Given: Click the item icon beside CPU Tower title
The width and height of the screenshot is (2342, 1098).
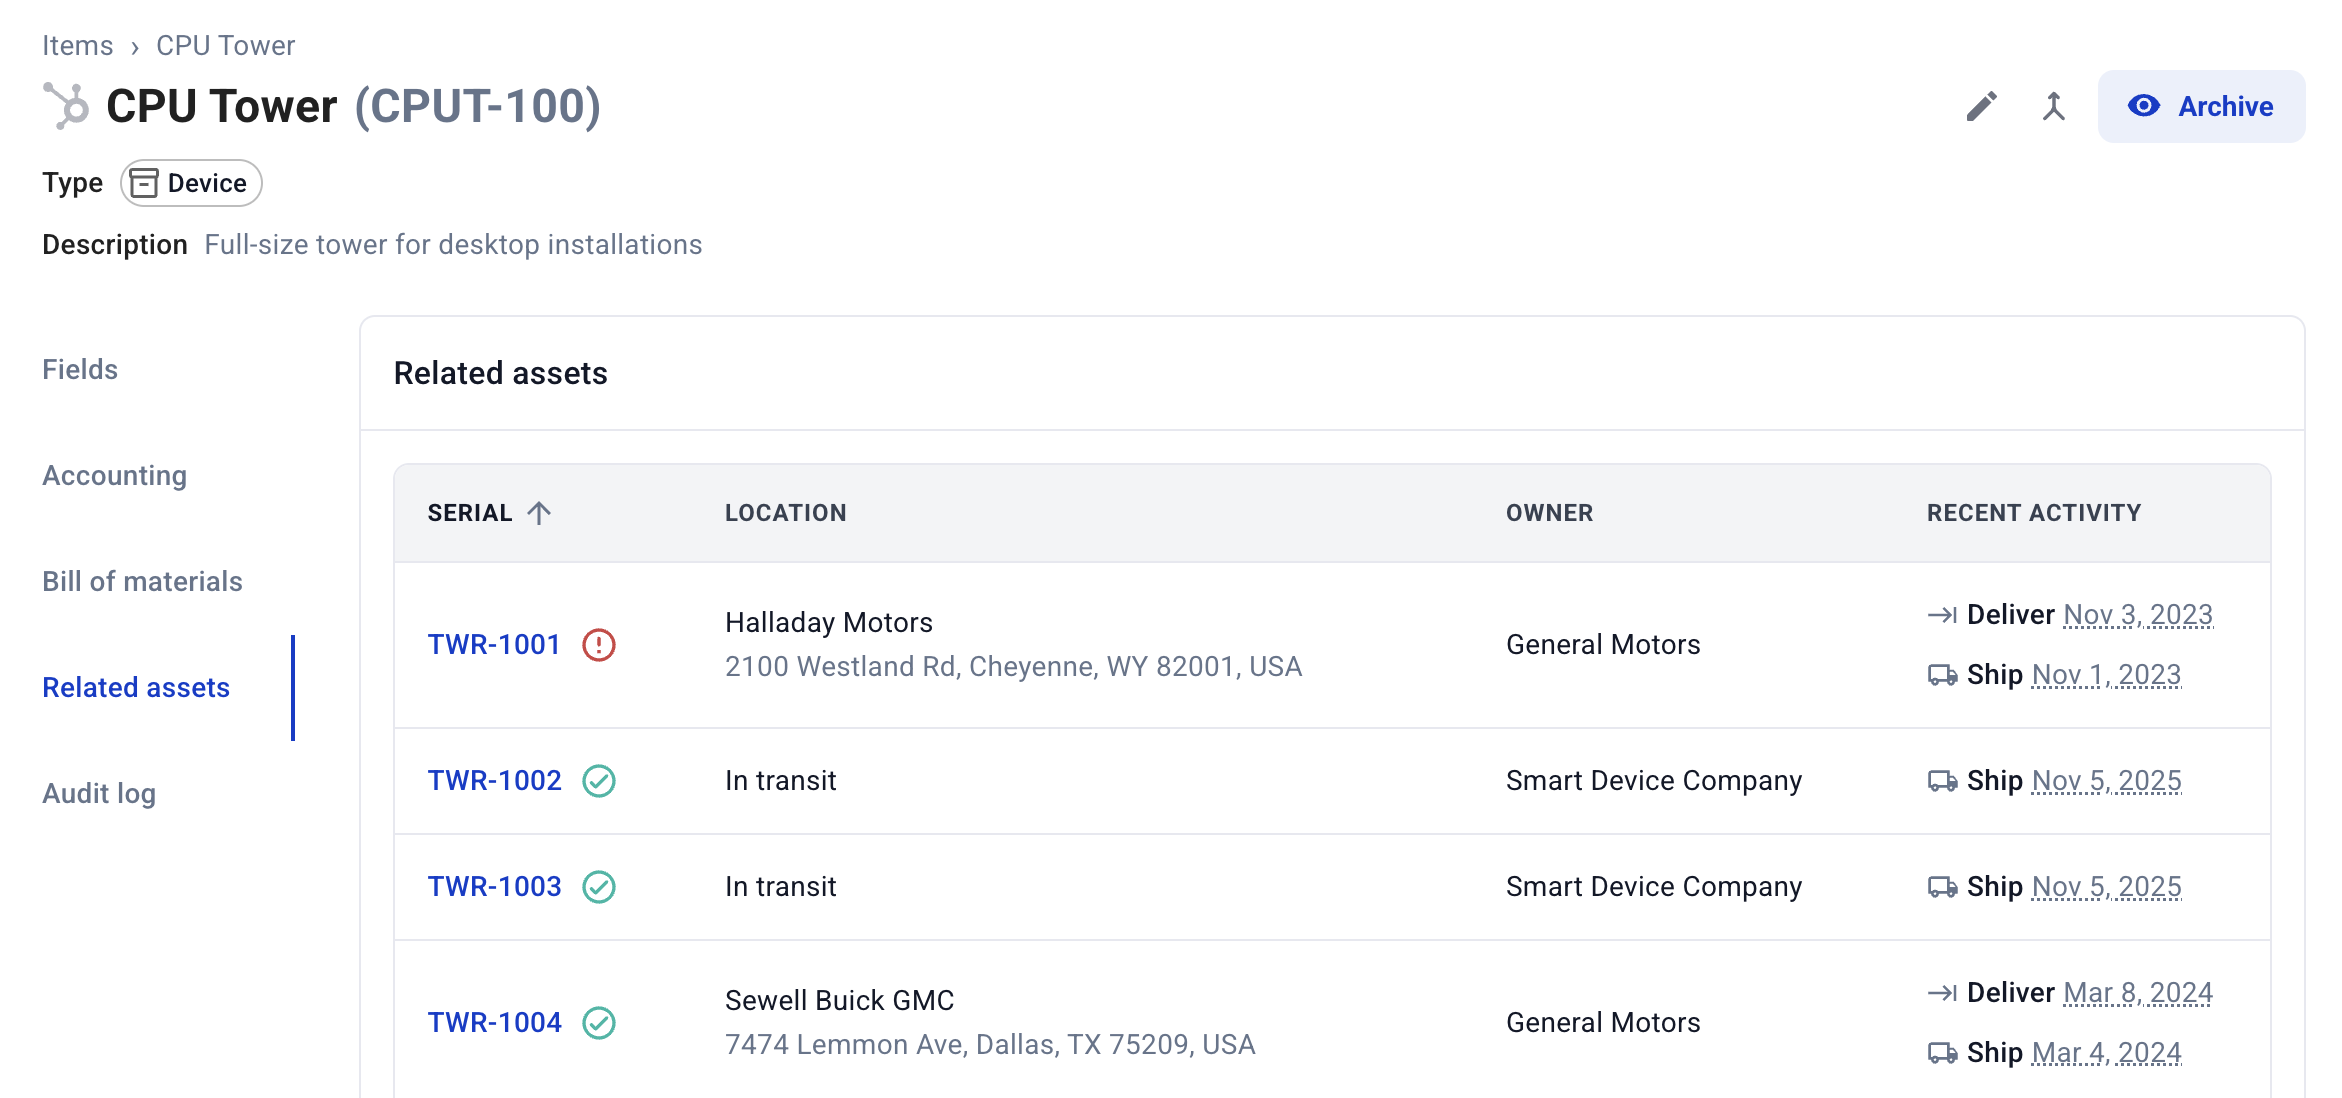Looking at the screenshot, I should pos(67,106).
